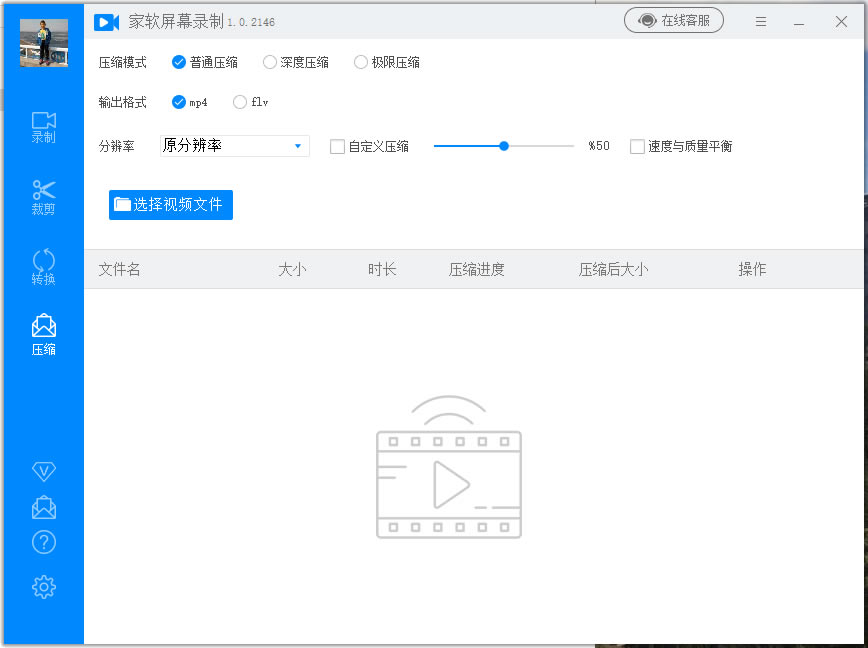
Task: Click the 文件名 column header
Action: [x=119, y=269]
